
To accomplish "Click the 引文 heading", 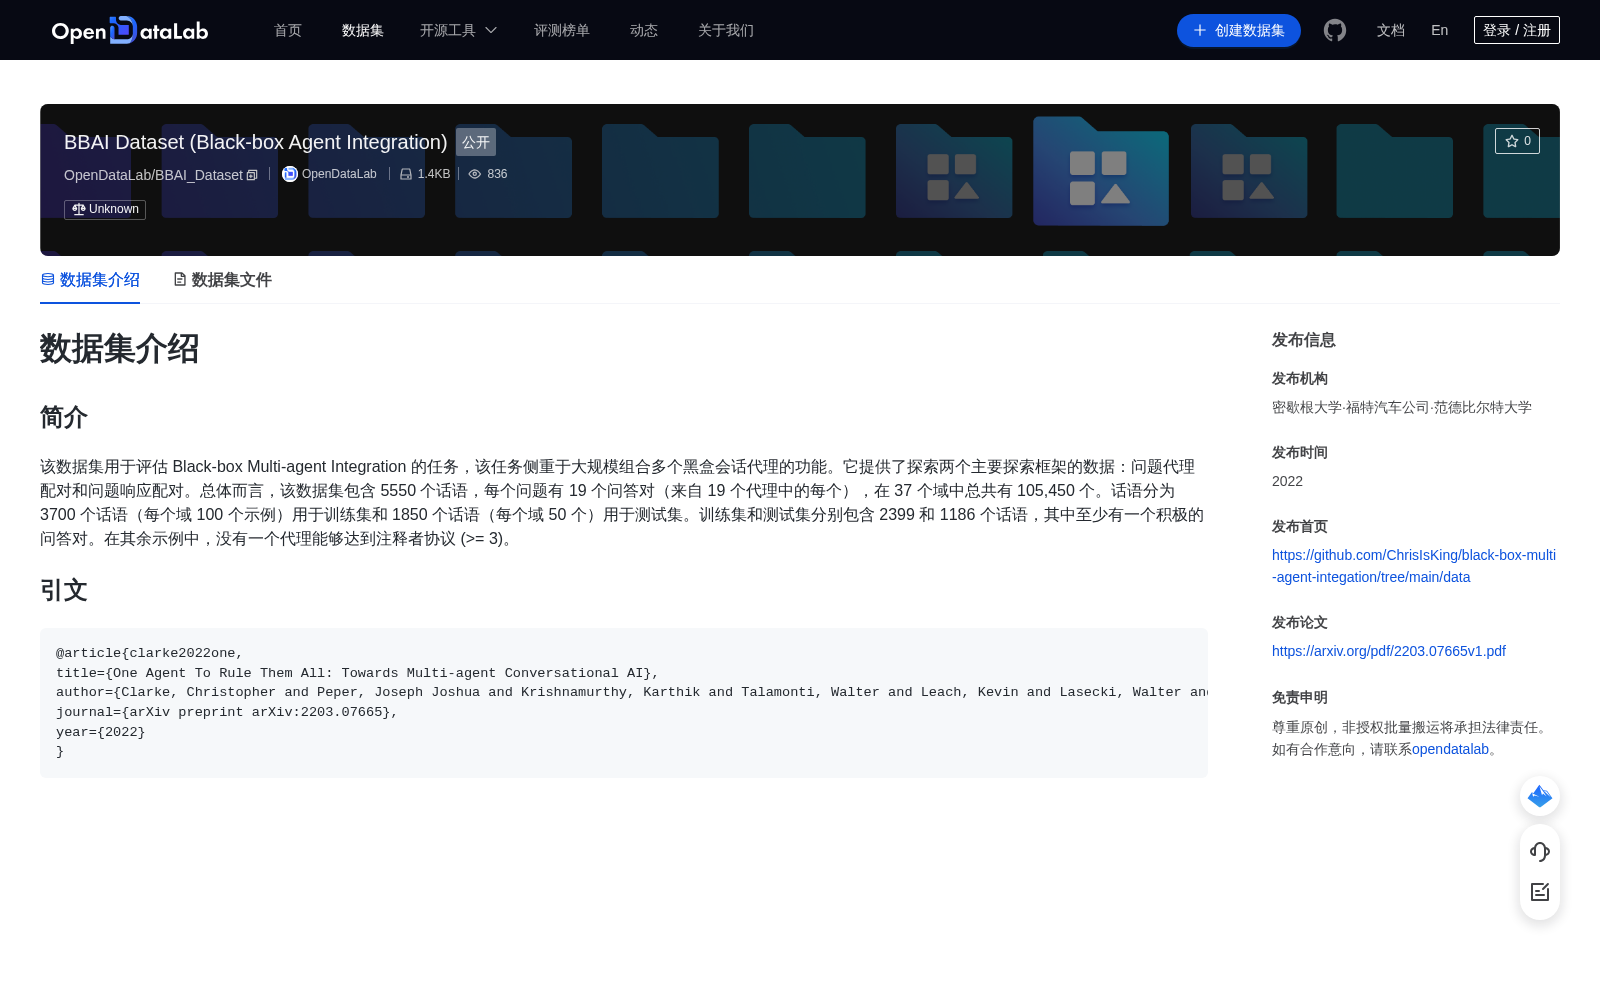I will click(x=64, y=590).
